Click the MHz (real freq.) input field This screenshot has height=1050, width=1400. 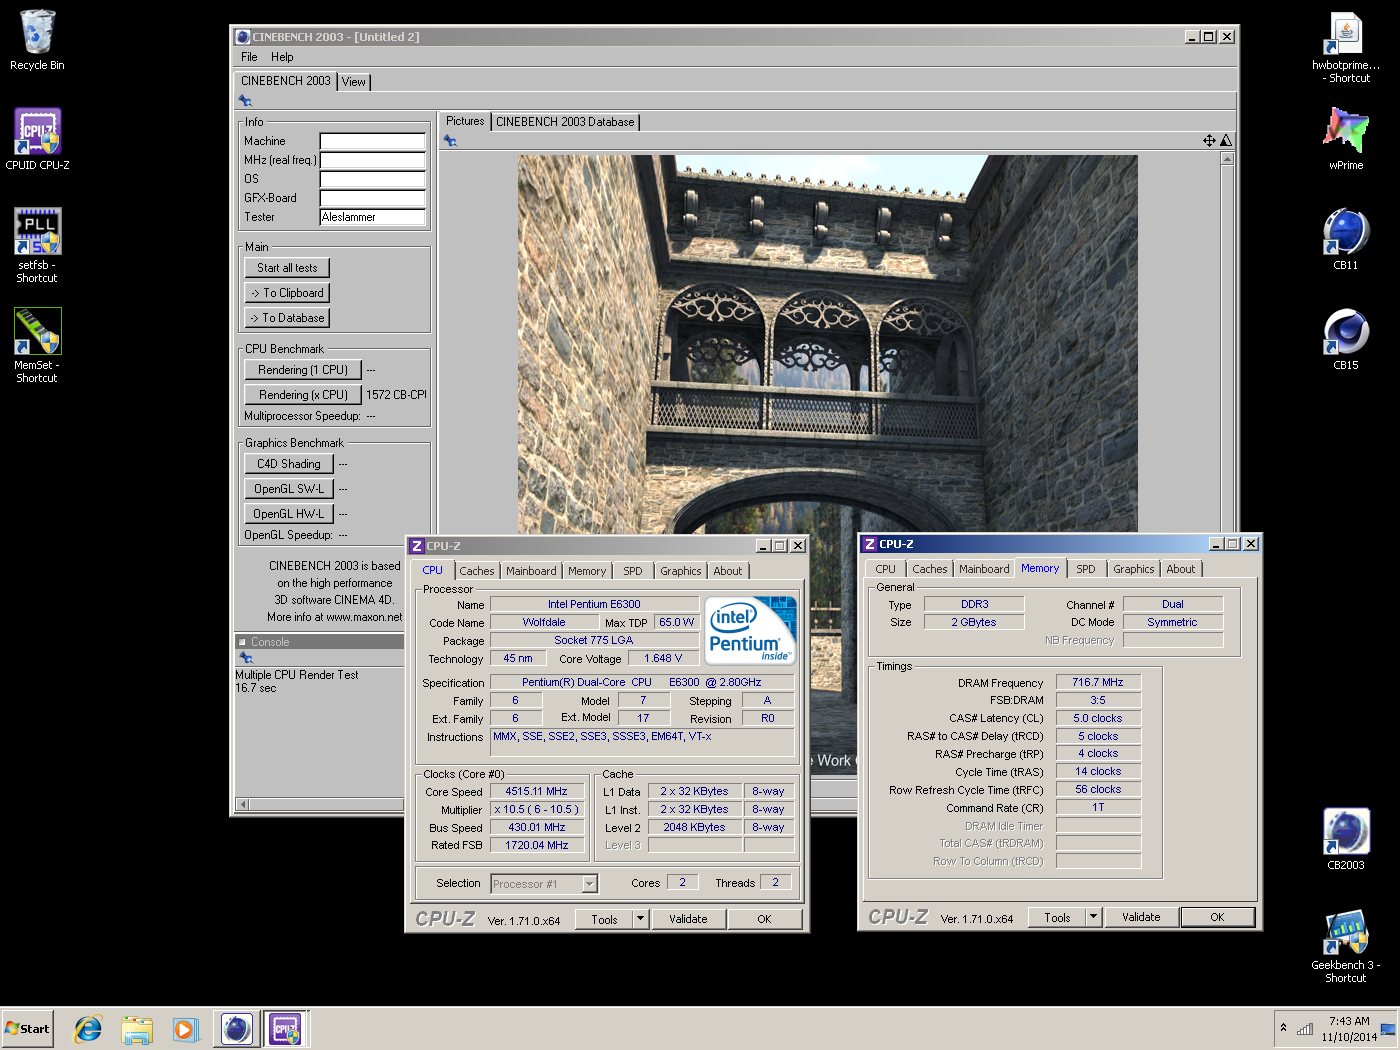[x=372, y=160]
